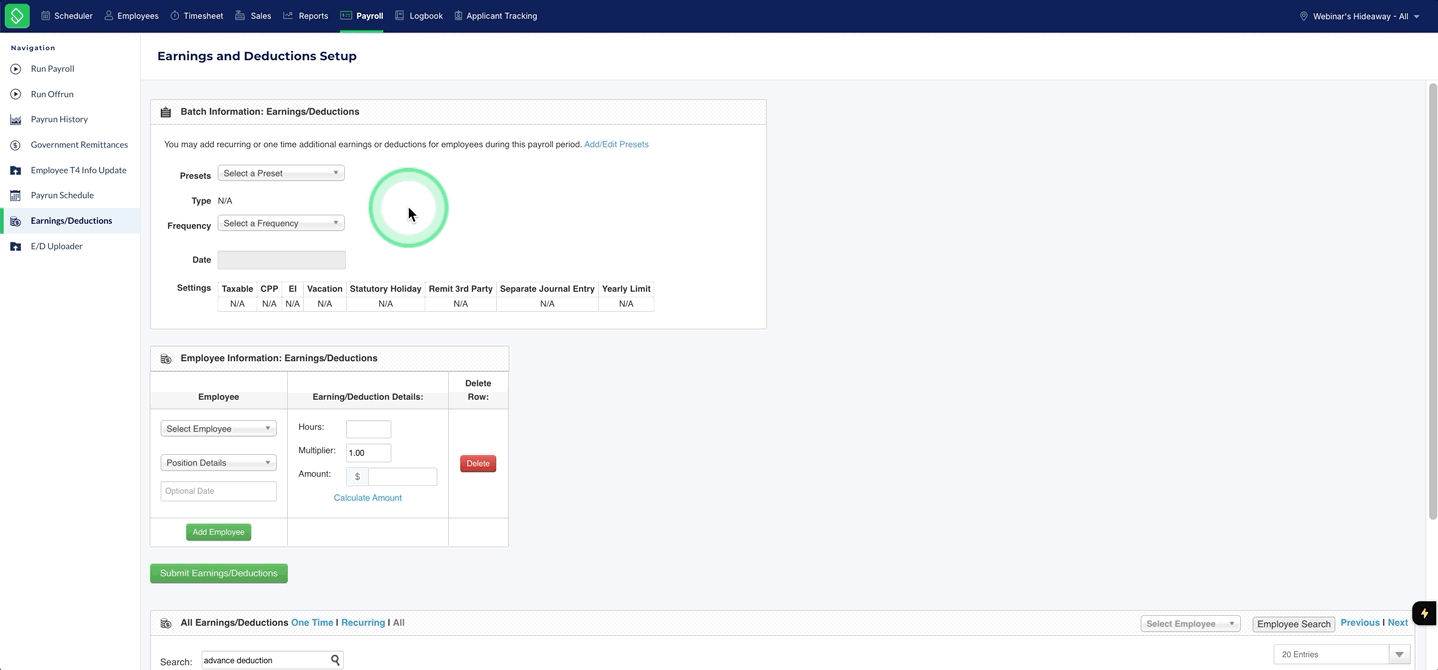This screenshot has height=670, width=1438.
Task: Click the Employee T4 Info Update folder icon
Action: tap(15, 170)
